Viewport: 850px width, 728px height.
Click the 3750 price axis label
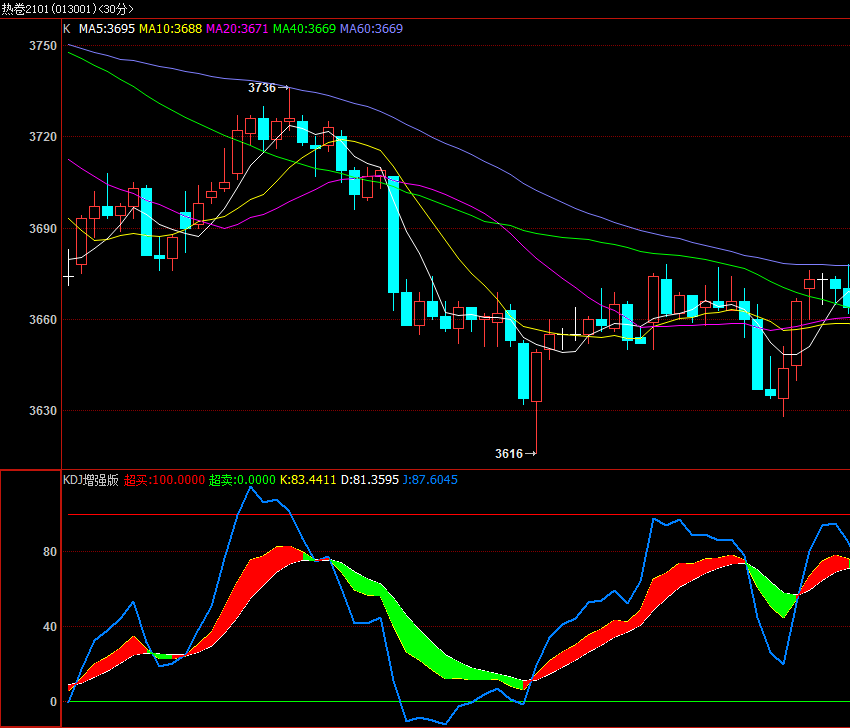[43, 46]
